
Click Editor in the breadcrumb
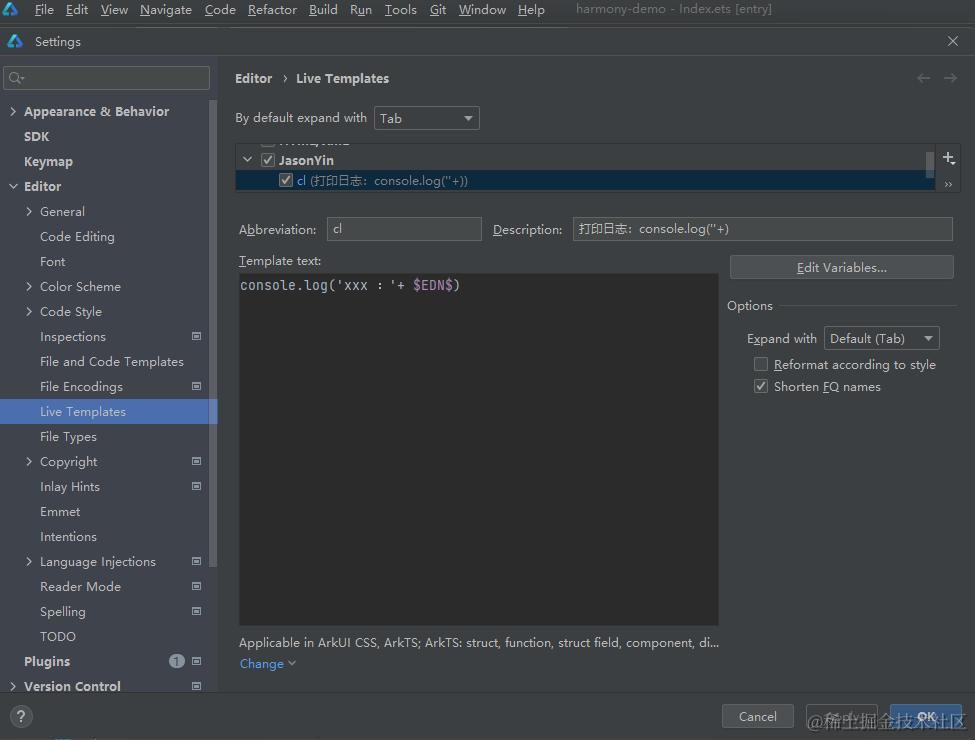(254, 78)
